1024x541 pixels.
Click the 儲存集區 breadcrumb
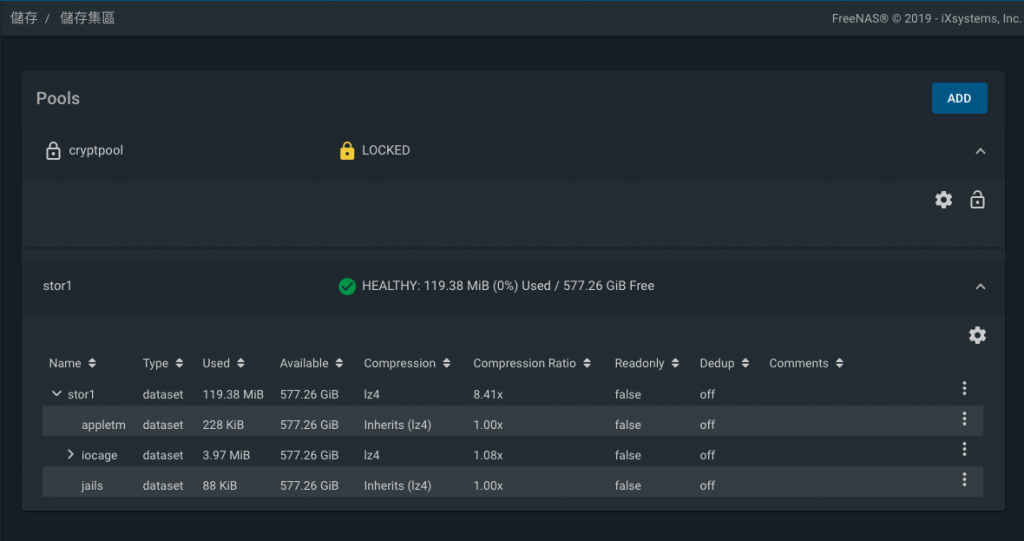coord(88,18)
